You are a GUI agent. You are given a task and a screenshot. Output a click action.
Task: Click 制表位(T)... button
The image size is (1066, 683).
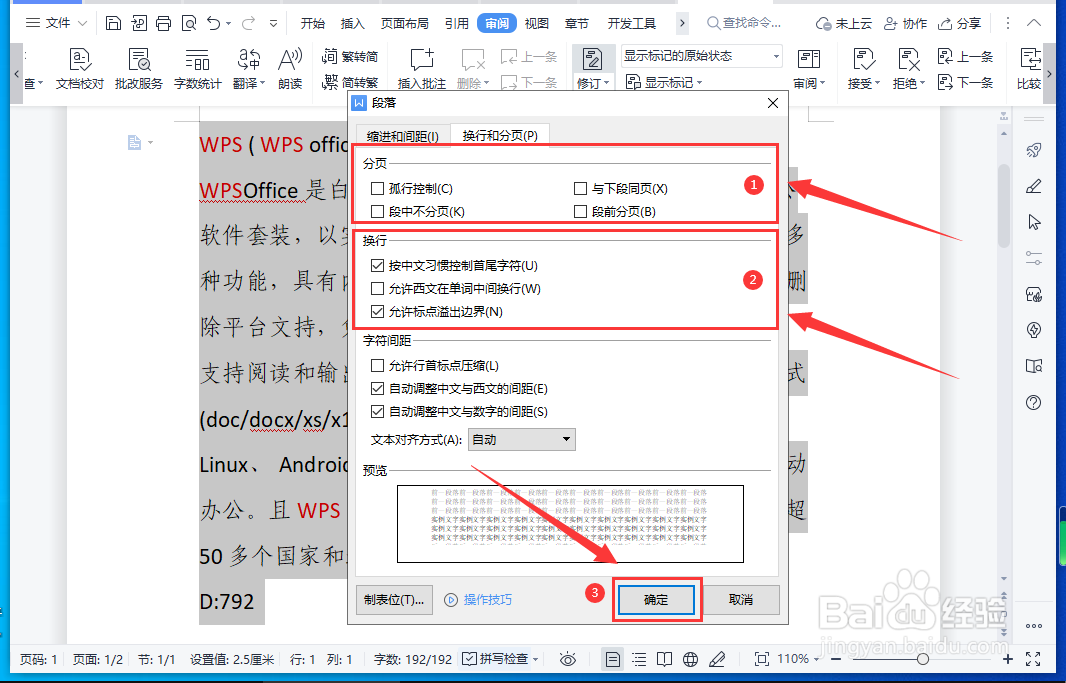[394, 599]
